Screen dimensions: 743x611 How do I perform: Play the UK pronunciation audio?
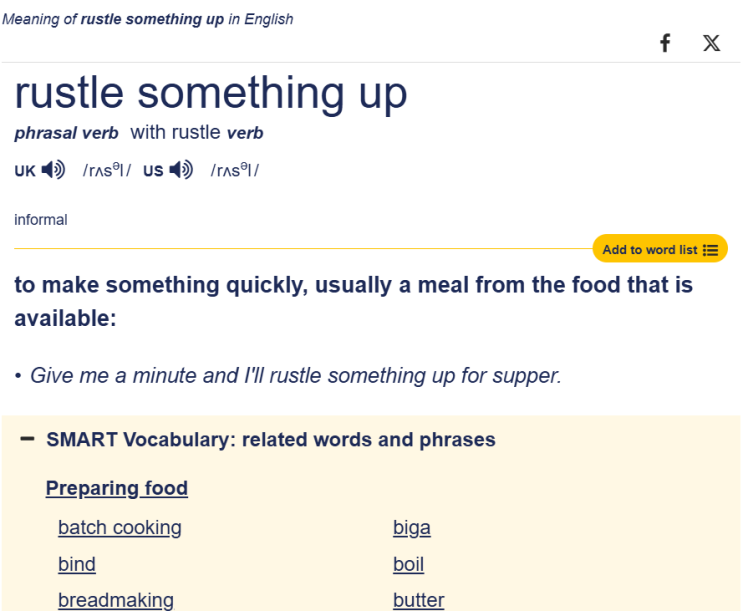tap(54, 170)
